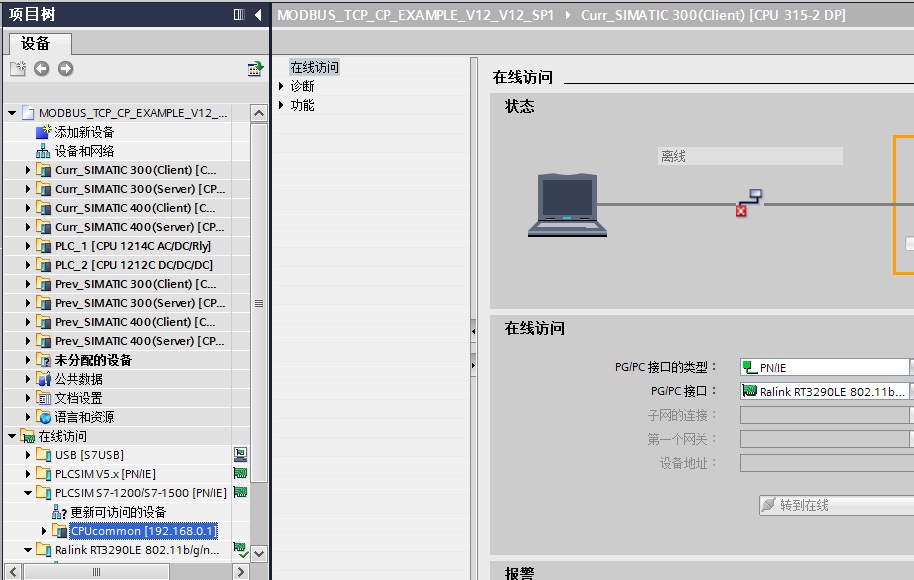Expand Prev_SIMATIC 400(Client) node
This screenshot has width=914, height=580.
click(27, 322)
